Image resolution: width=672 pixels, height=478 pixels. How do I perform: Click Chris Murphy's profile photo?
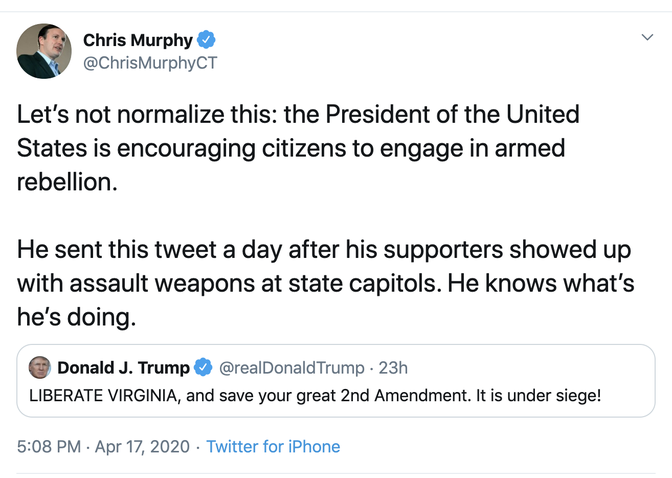click(x=43, y=50)
